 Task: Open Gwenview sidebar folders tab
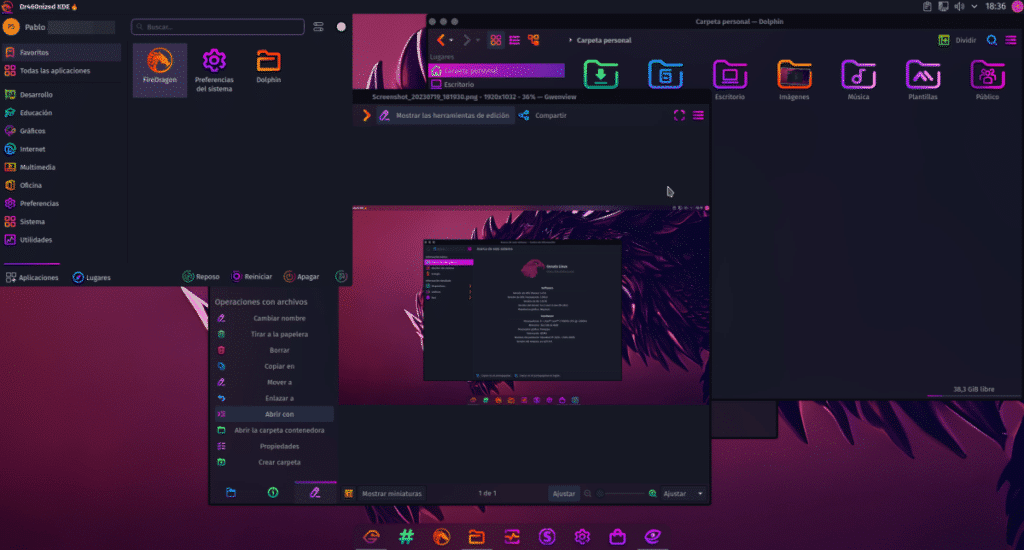[x=231, y=493]
